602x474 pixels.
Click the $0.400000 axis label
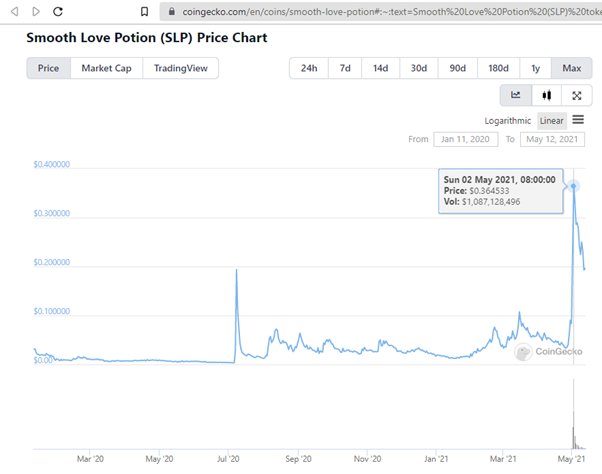[x=52, y=164]
